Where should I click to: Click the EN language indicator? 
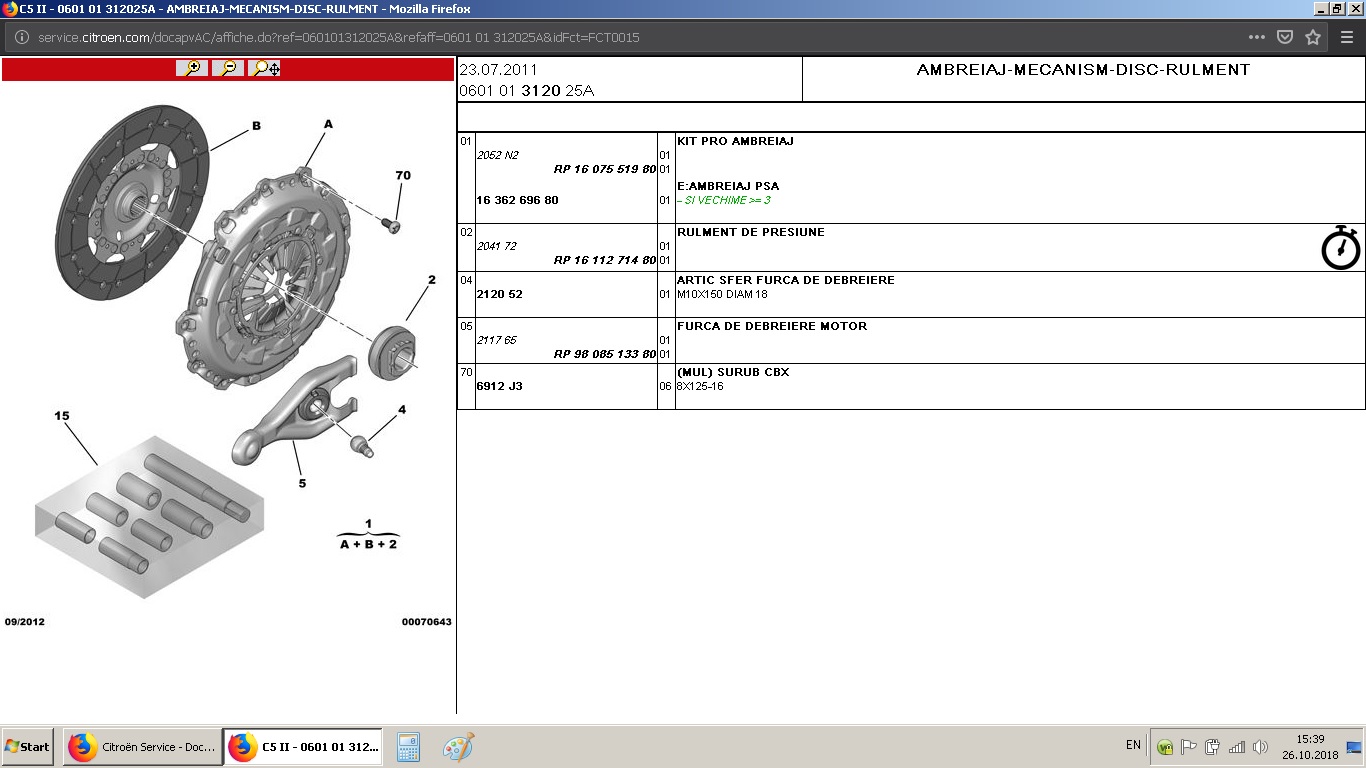1133,745
